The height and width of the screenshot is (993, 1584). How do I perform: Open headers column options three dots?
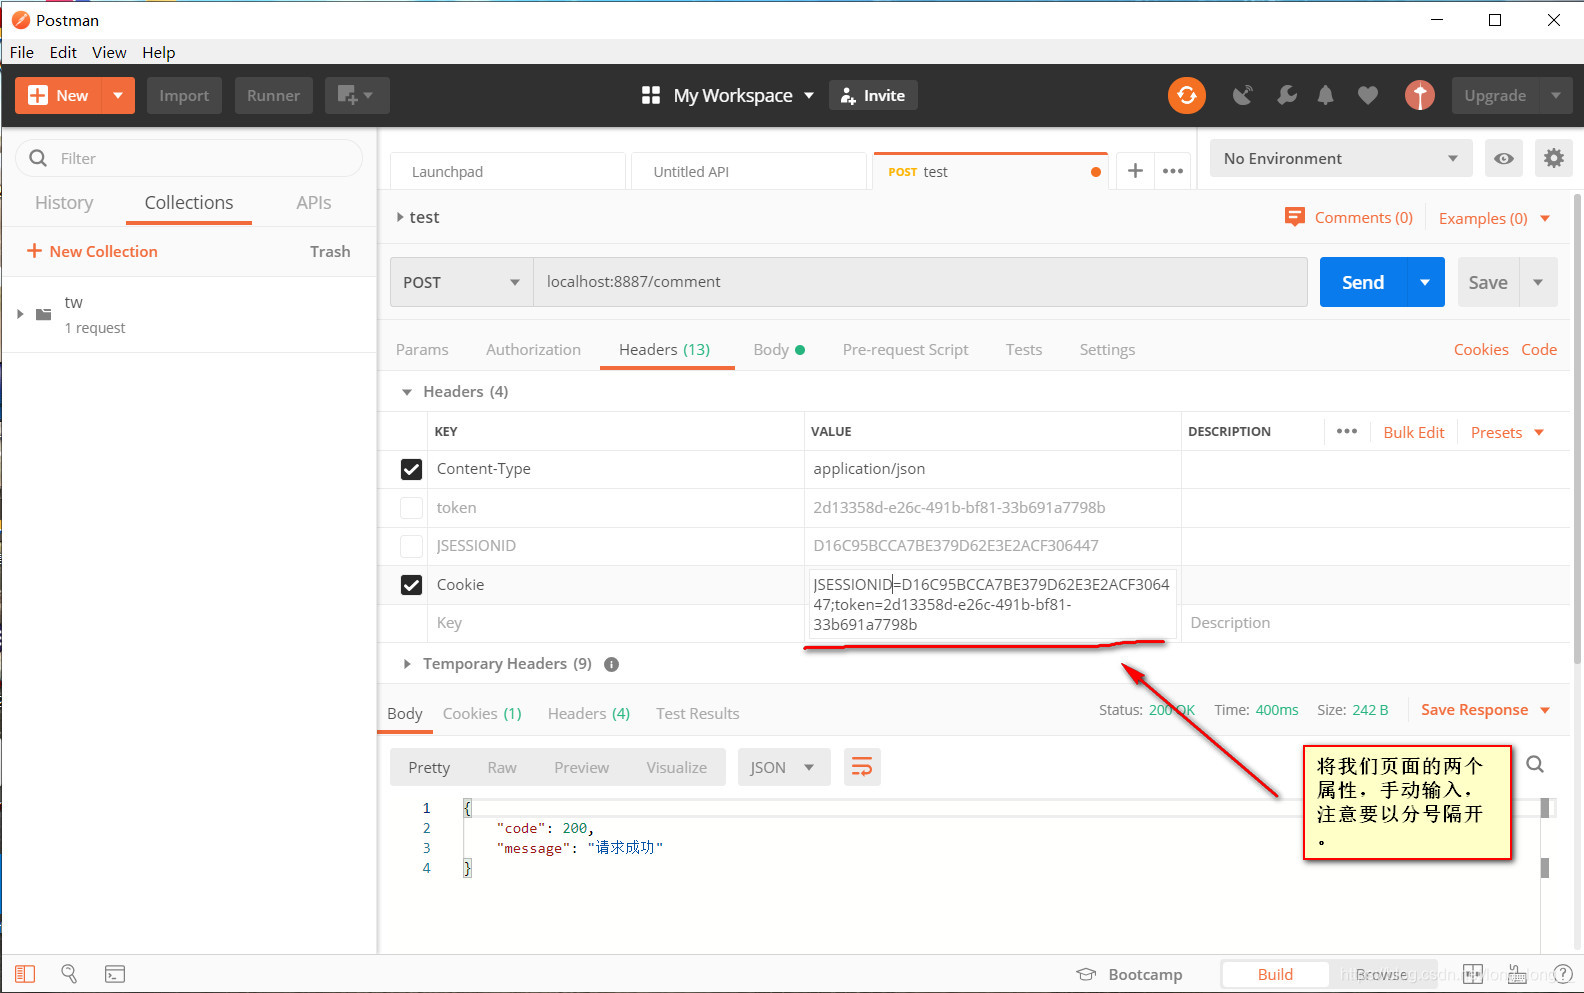(x=1347, y=431)
